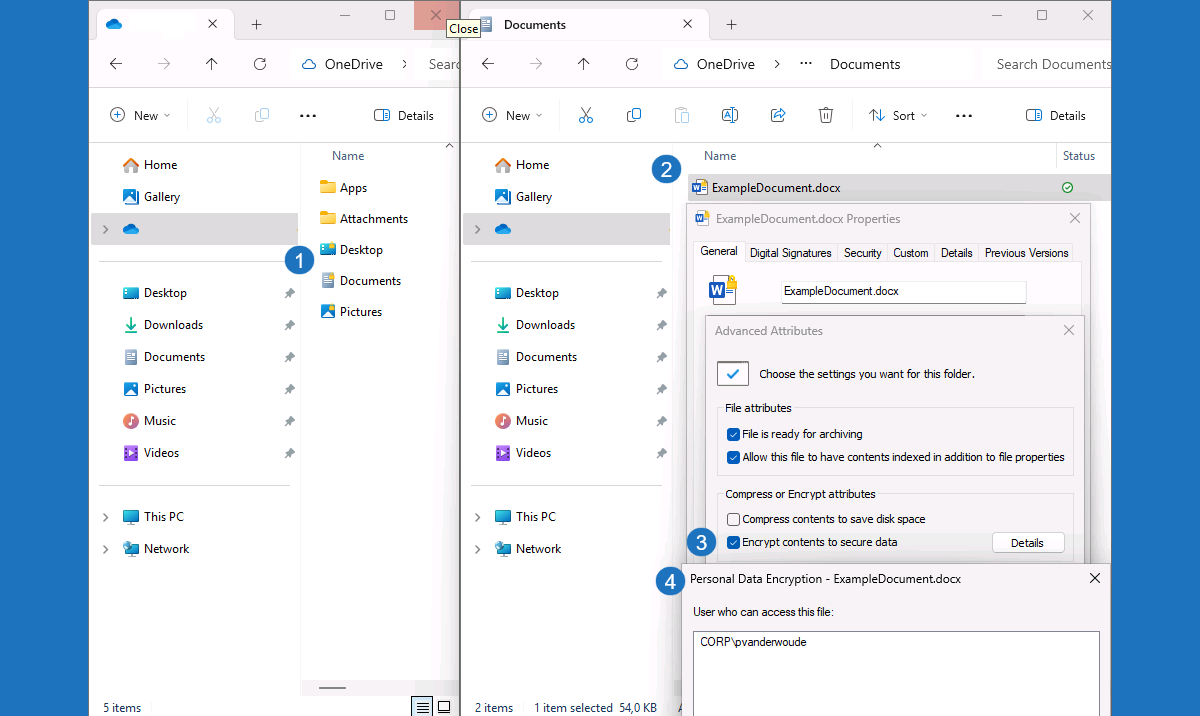This screenshot has height=716, width=1200.
Task: Click Back arrow in left OneDrive window
Action: (116, 64)
